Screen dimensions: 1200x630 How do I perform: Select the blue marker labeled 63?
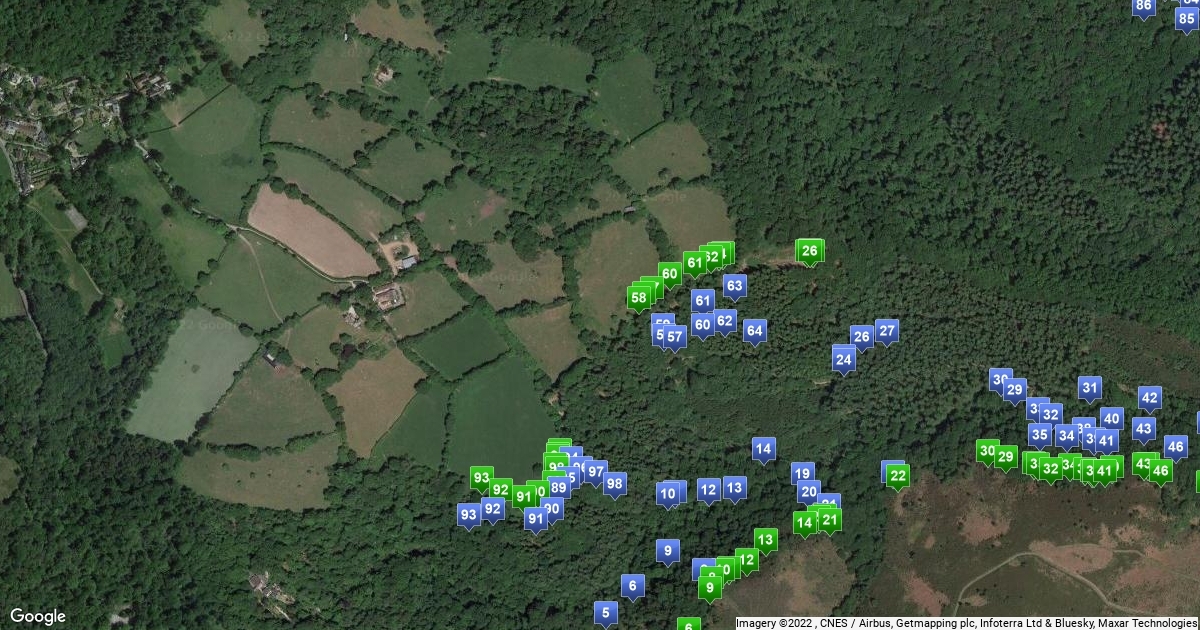734,287
